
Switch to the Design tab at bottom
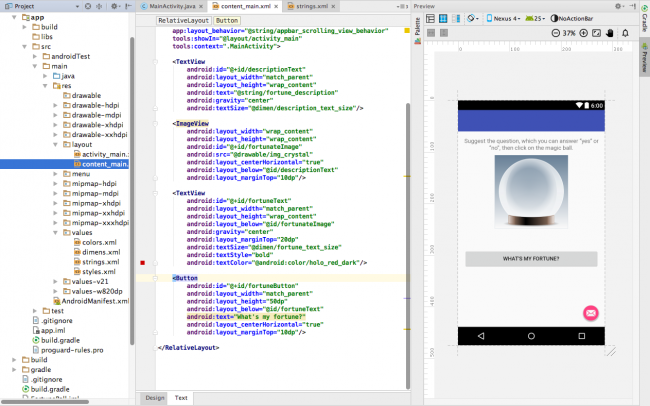coord(155,398)
